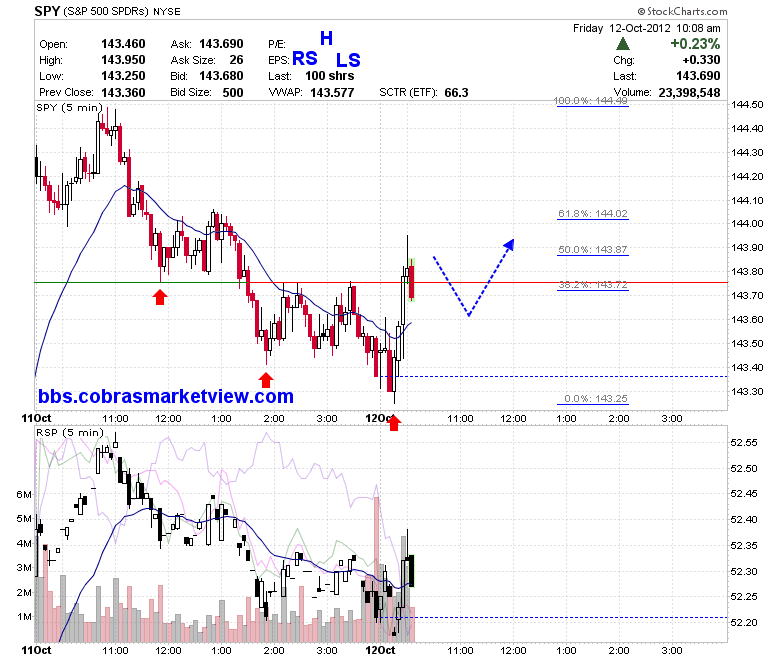Screen dimensions: 780x659
Task: Click the 143.50 price axis label
Action: click(x=747, y=343)
